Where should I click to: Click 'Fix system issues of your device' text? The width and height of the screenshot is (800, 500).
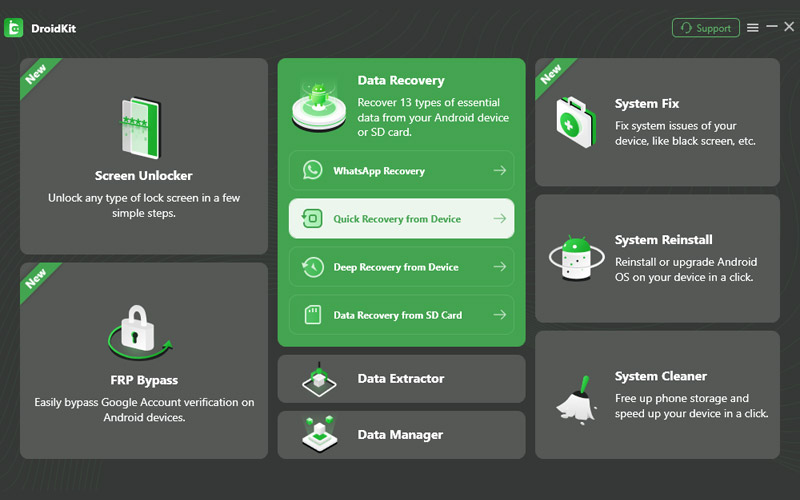pyautogui.click(x=685, y=133)
